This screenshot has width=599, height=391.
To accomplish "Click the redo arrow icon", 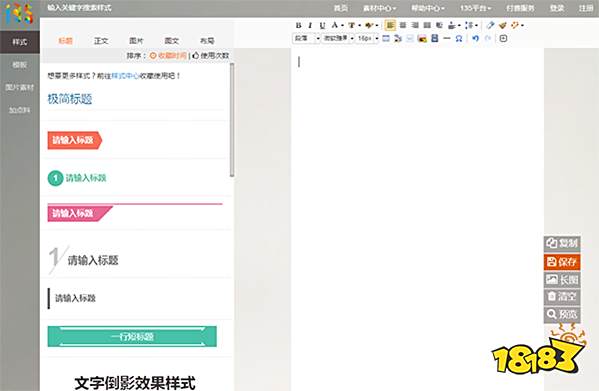I will [x=487, y=38].
